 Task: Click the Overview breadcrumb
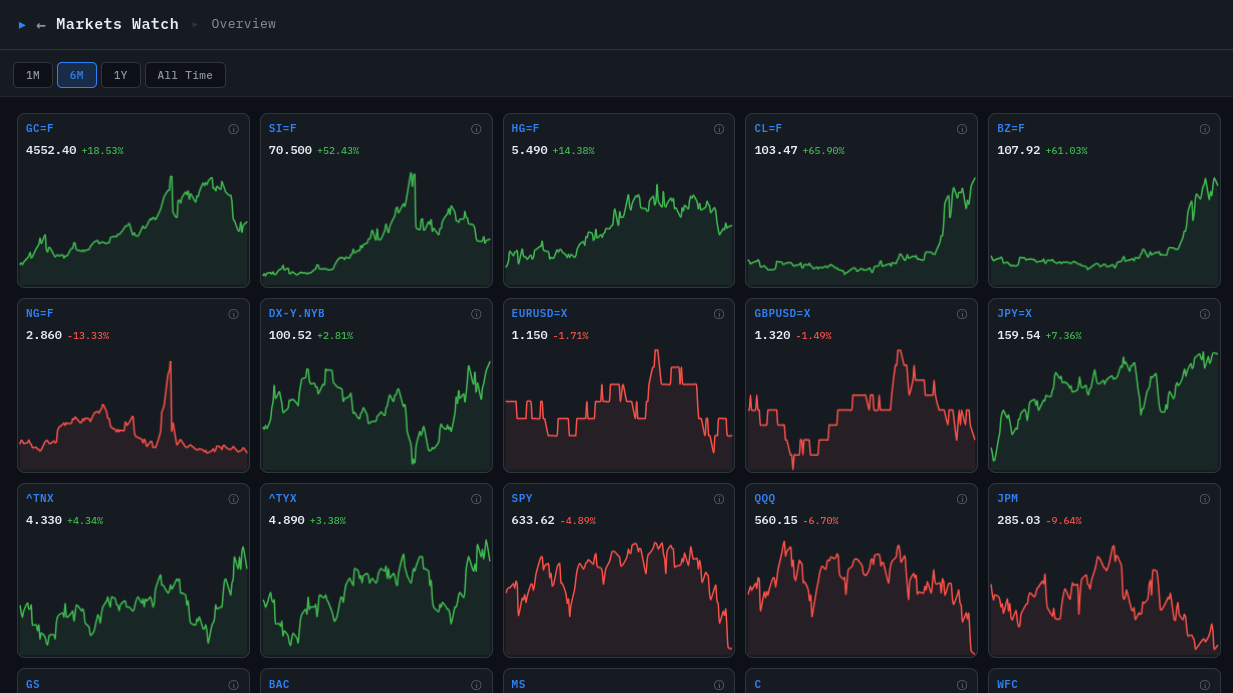(x=243, y=25)
